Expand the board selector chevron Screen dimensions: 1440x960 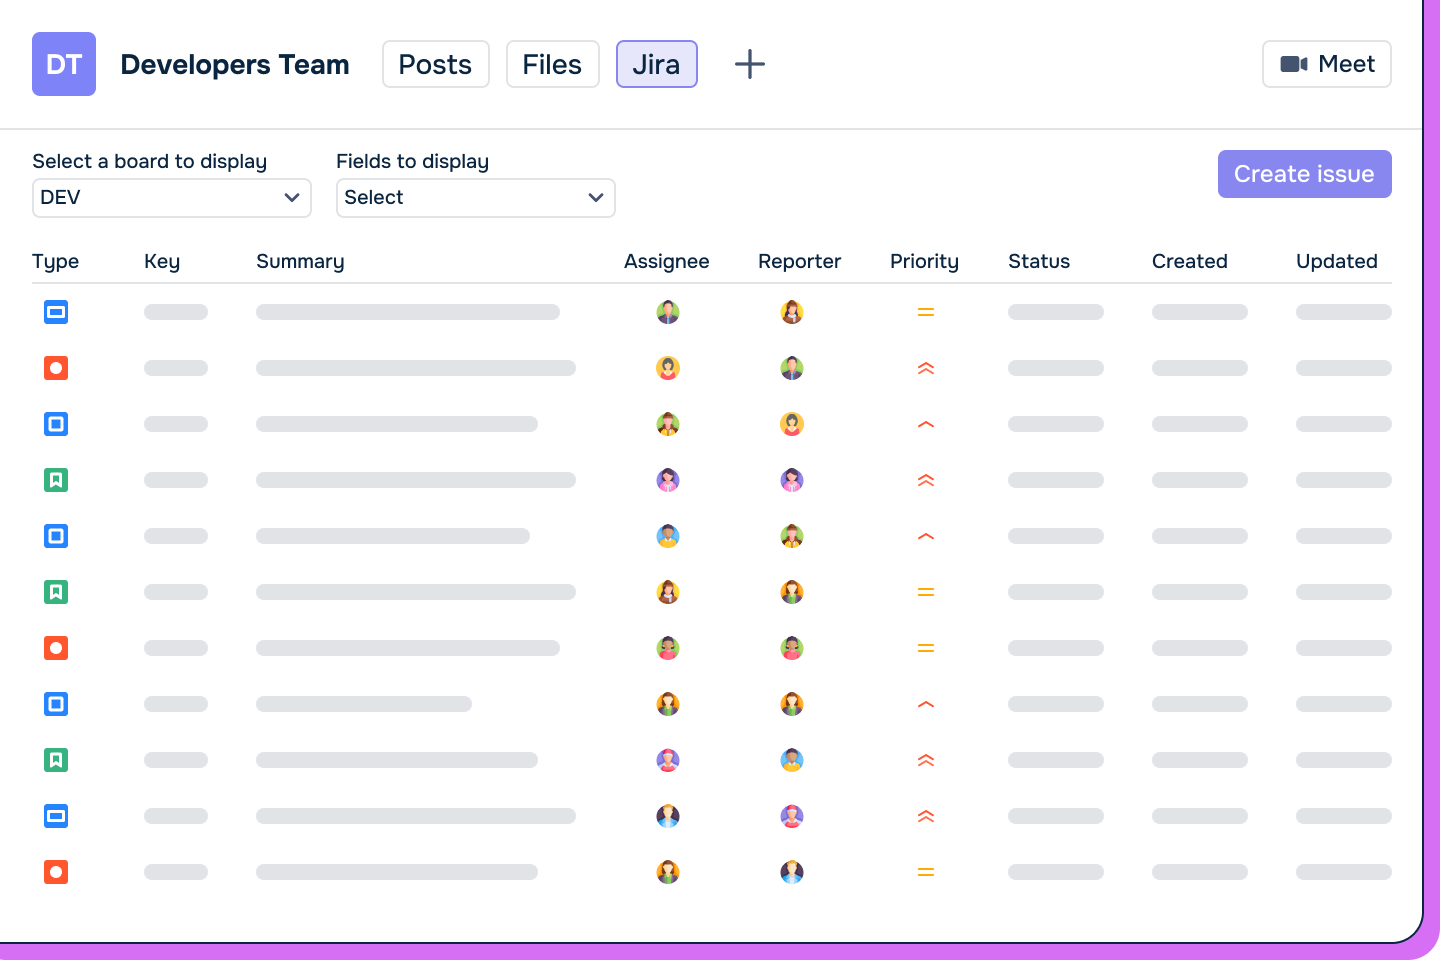(x=292, y=198)
